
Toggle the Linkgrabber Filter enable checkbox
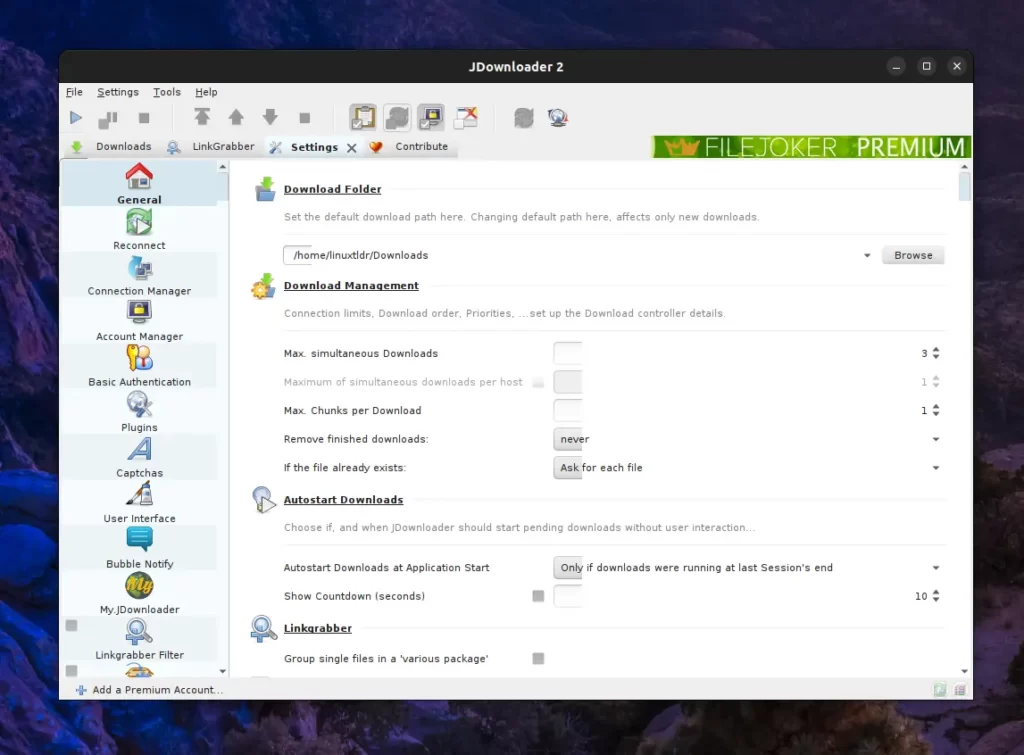pos(72,626)
